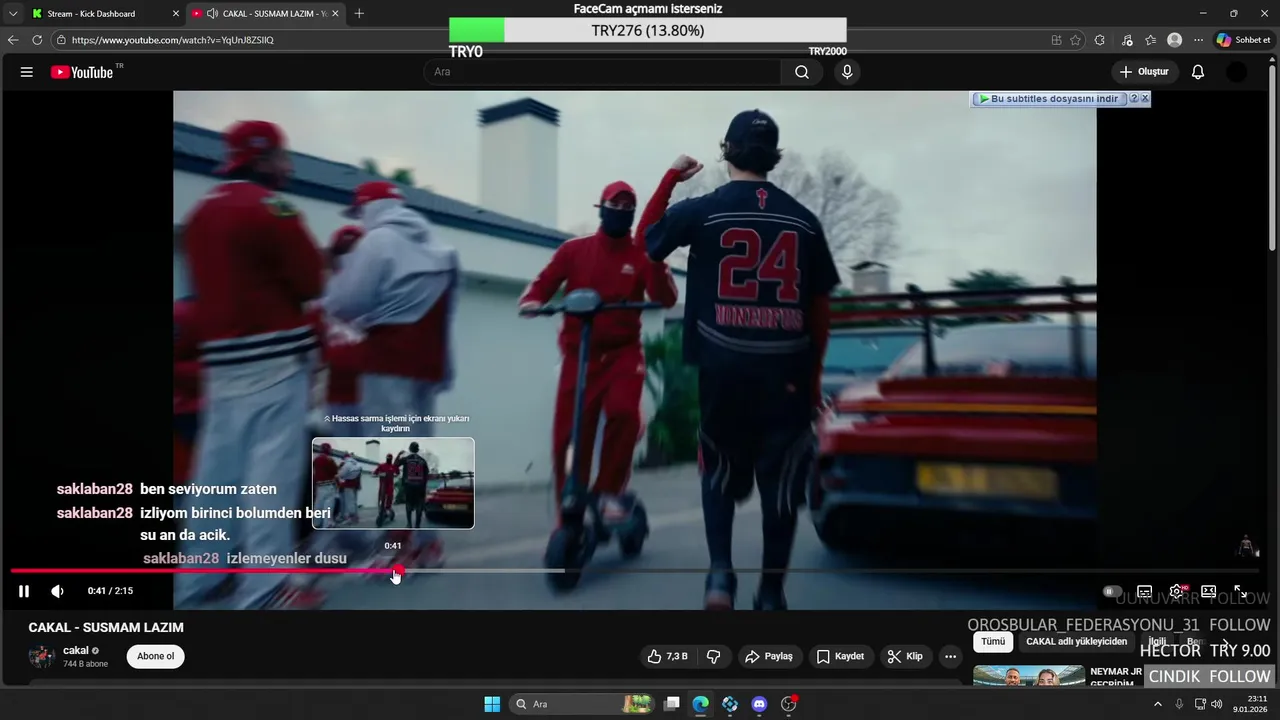Open YouTube notifications bell

pyautogui.click(x=1198, y=72)
